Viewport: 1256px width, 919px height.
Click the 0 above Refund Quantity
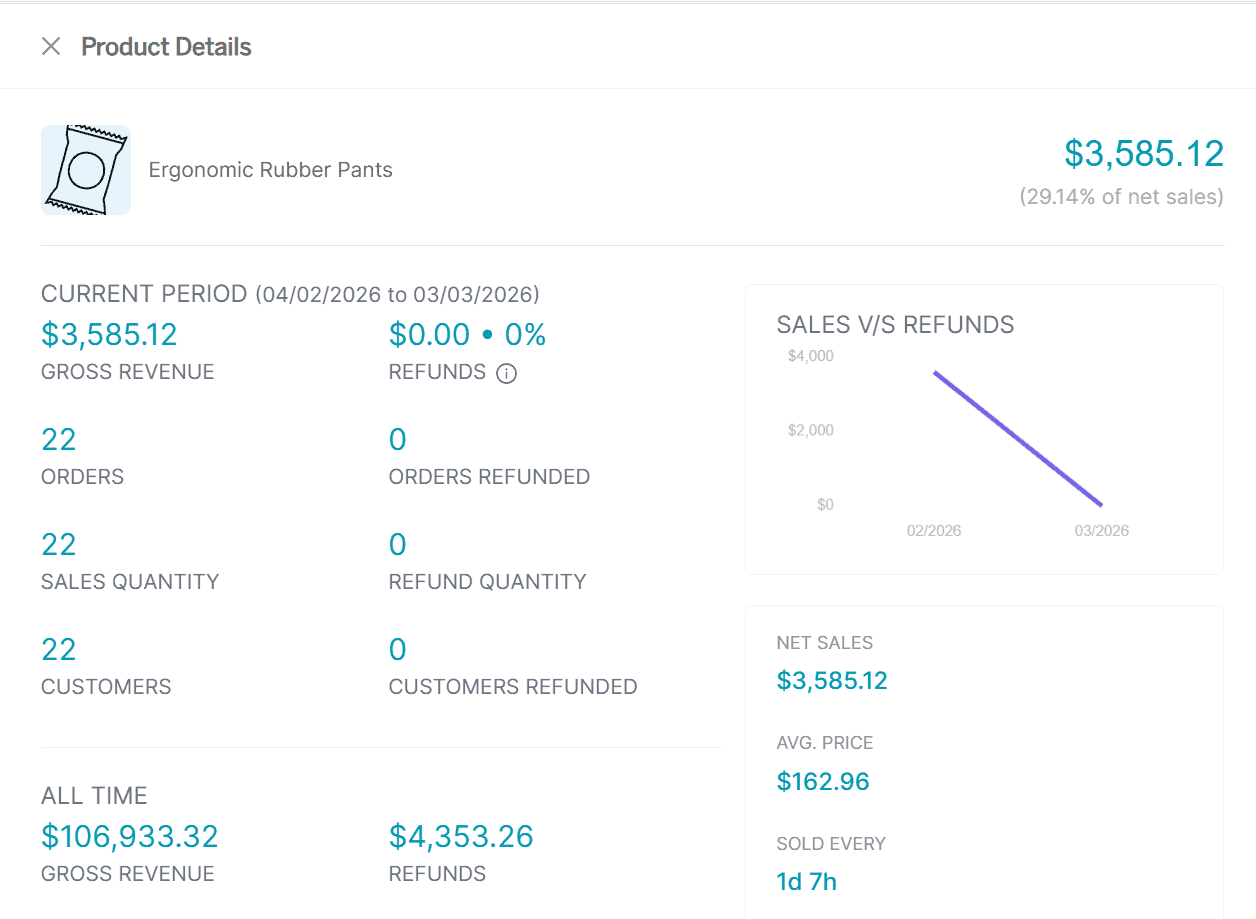coord(398,545)
